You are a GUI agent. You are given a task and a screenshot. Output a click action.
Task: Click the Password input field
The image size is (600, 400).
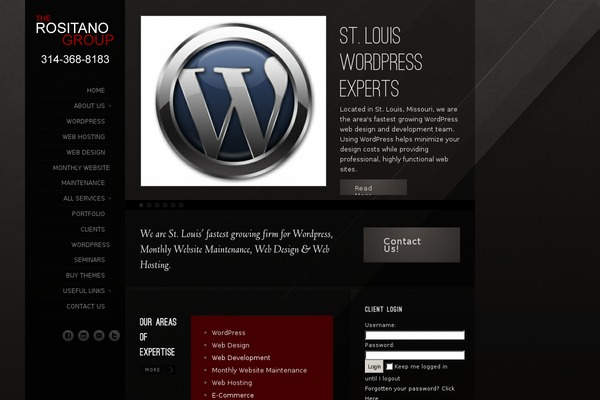coord(415,355)
